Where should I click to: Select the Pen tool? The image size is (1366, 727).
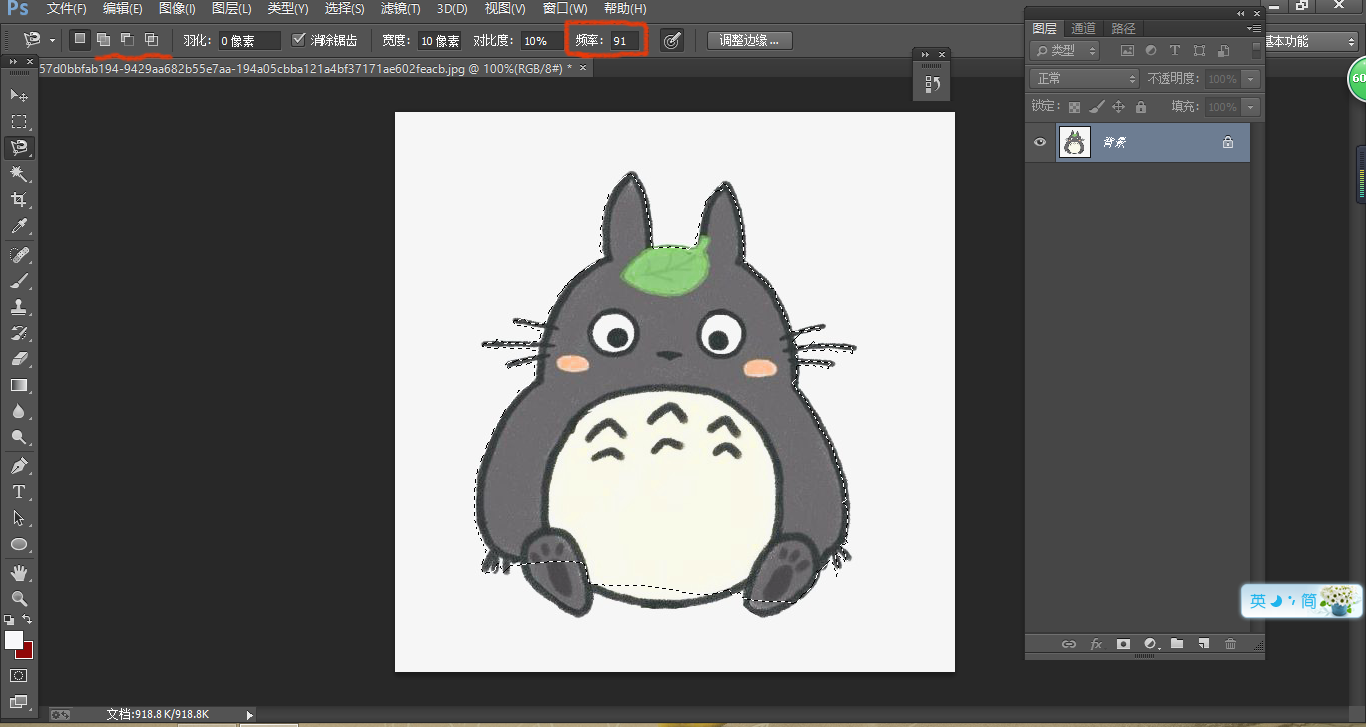tap(19, 466)
